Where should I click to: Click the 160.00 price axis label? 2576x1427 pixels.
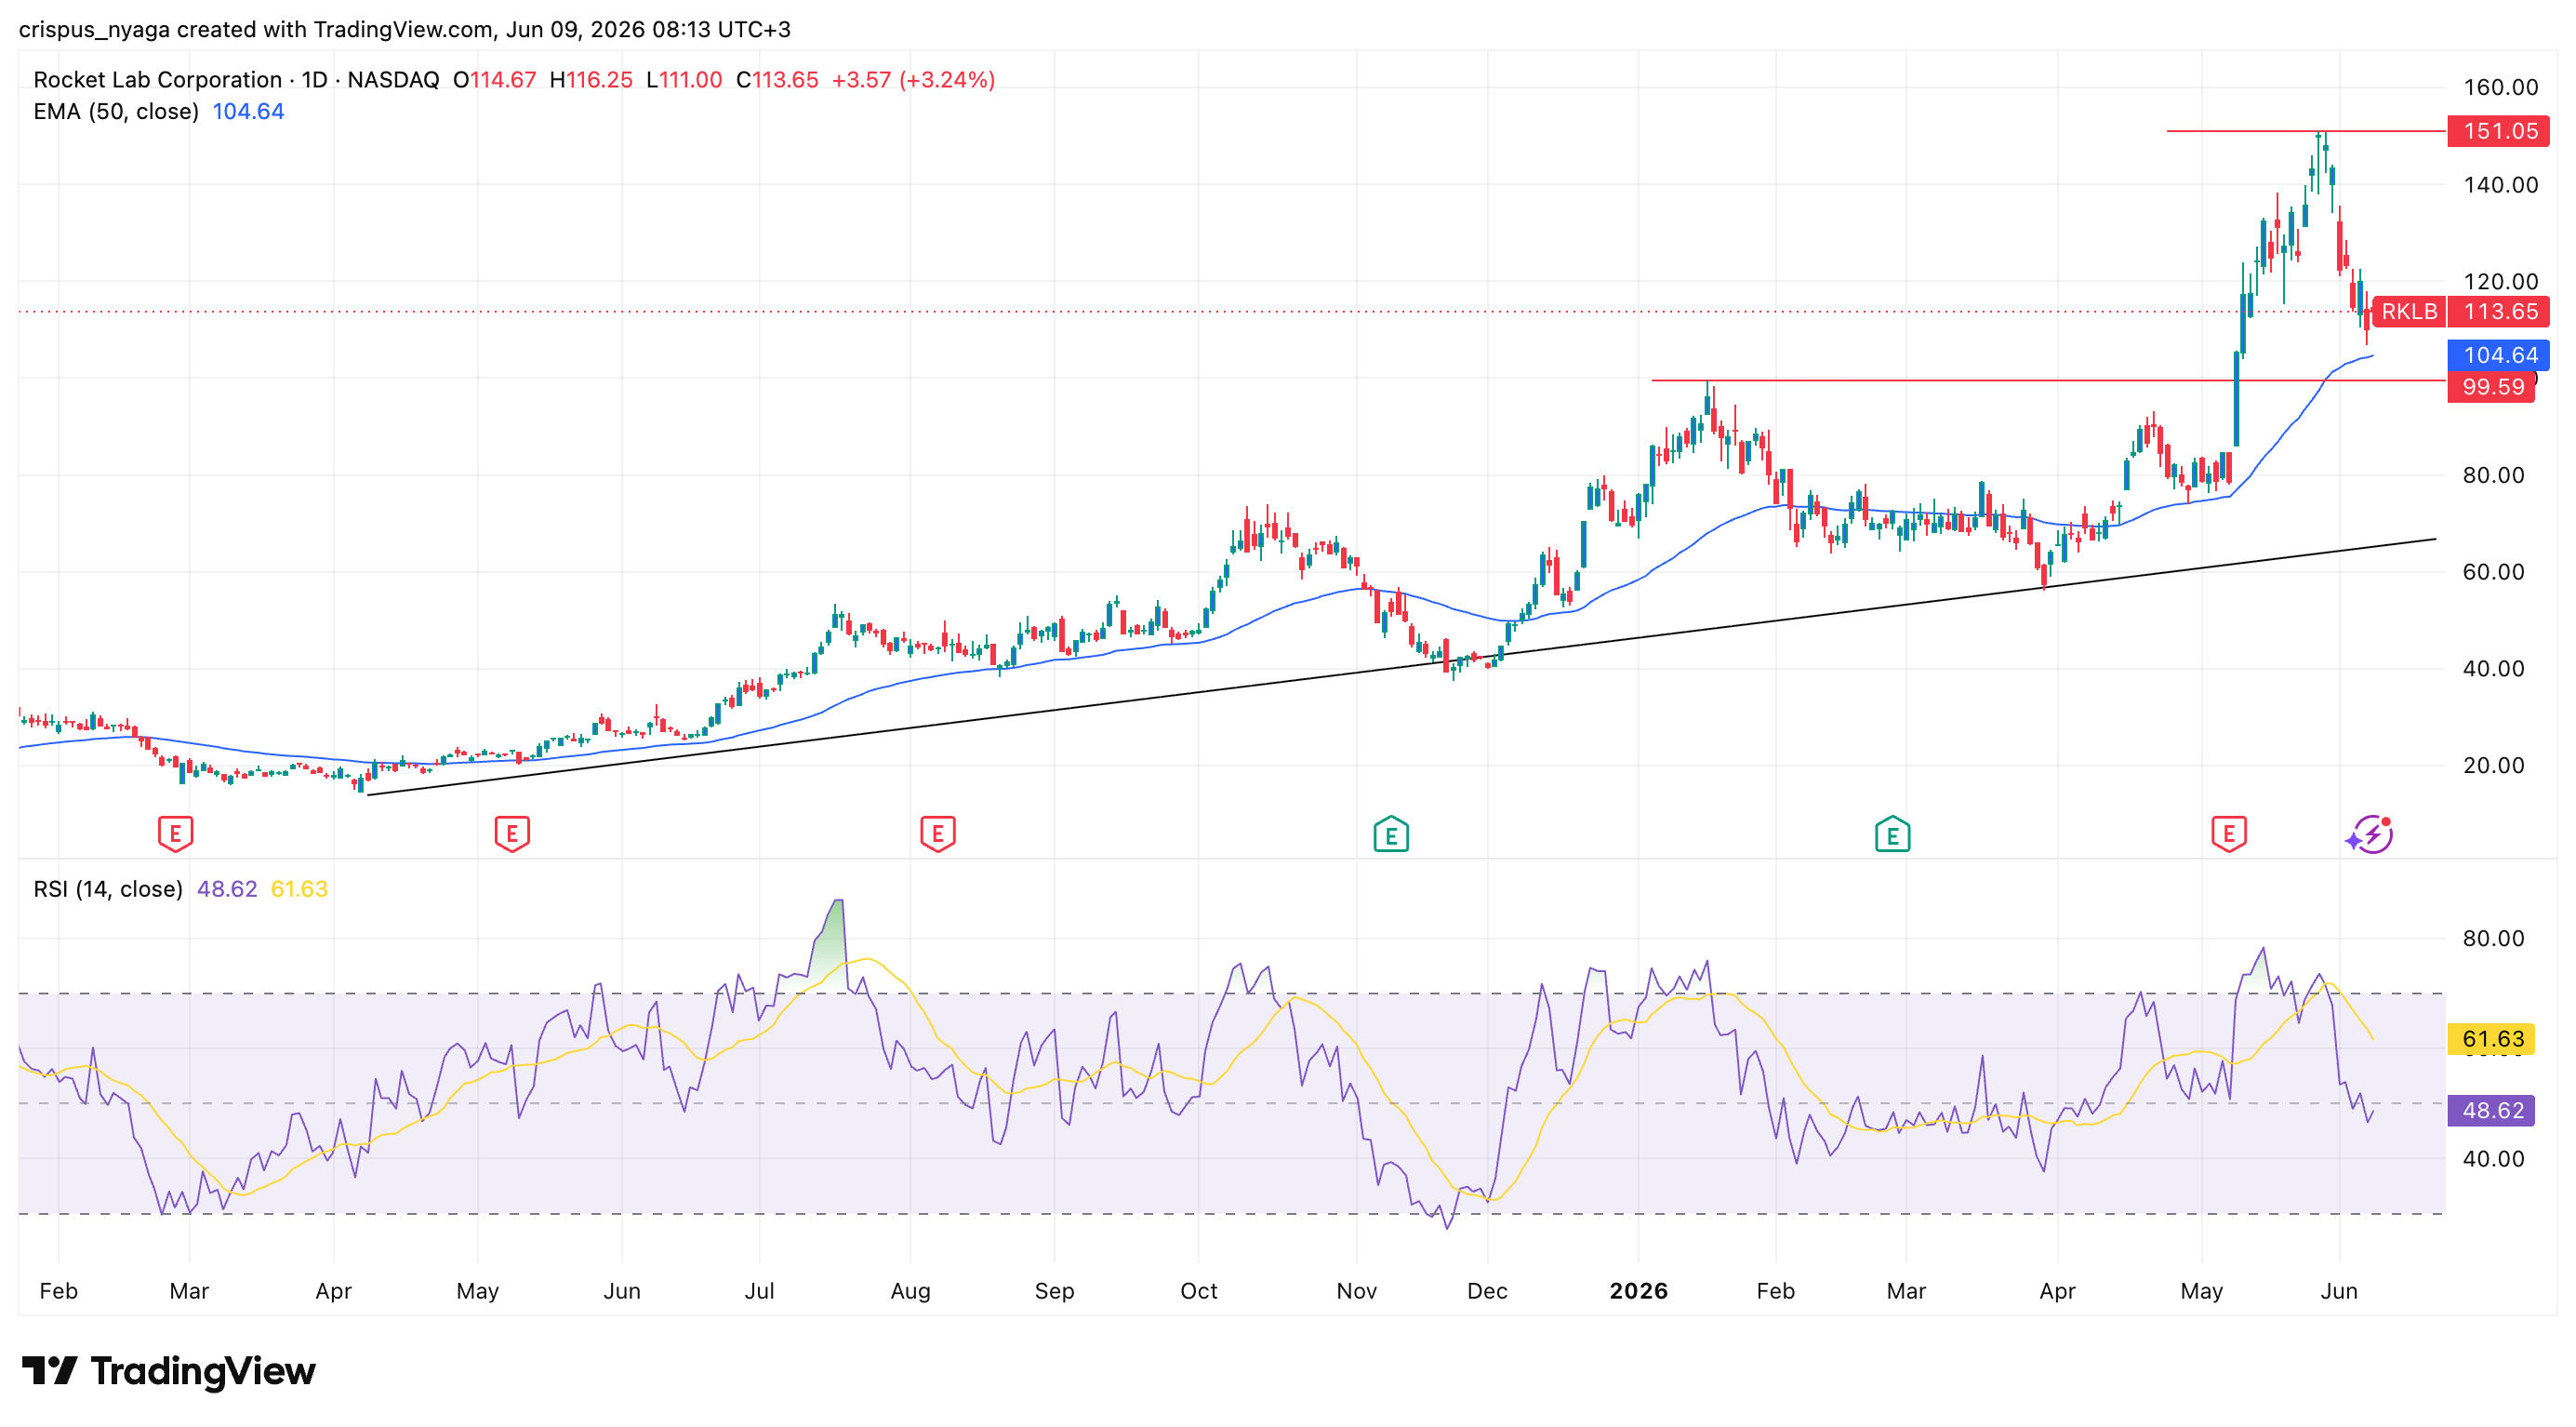2500,87
